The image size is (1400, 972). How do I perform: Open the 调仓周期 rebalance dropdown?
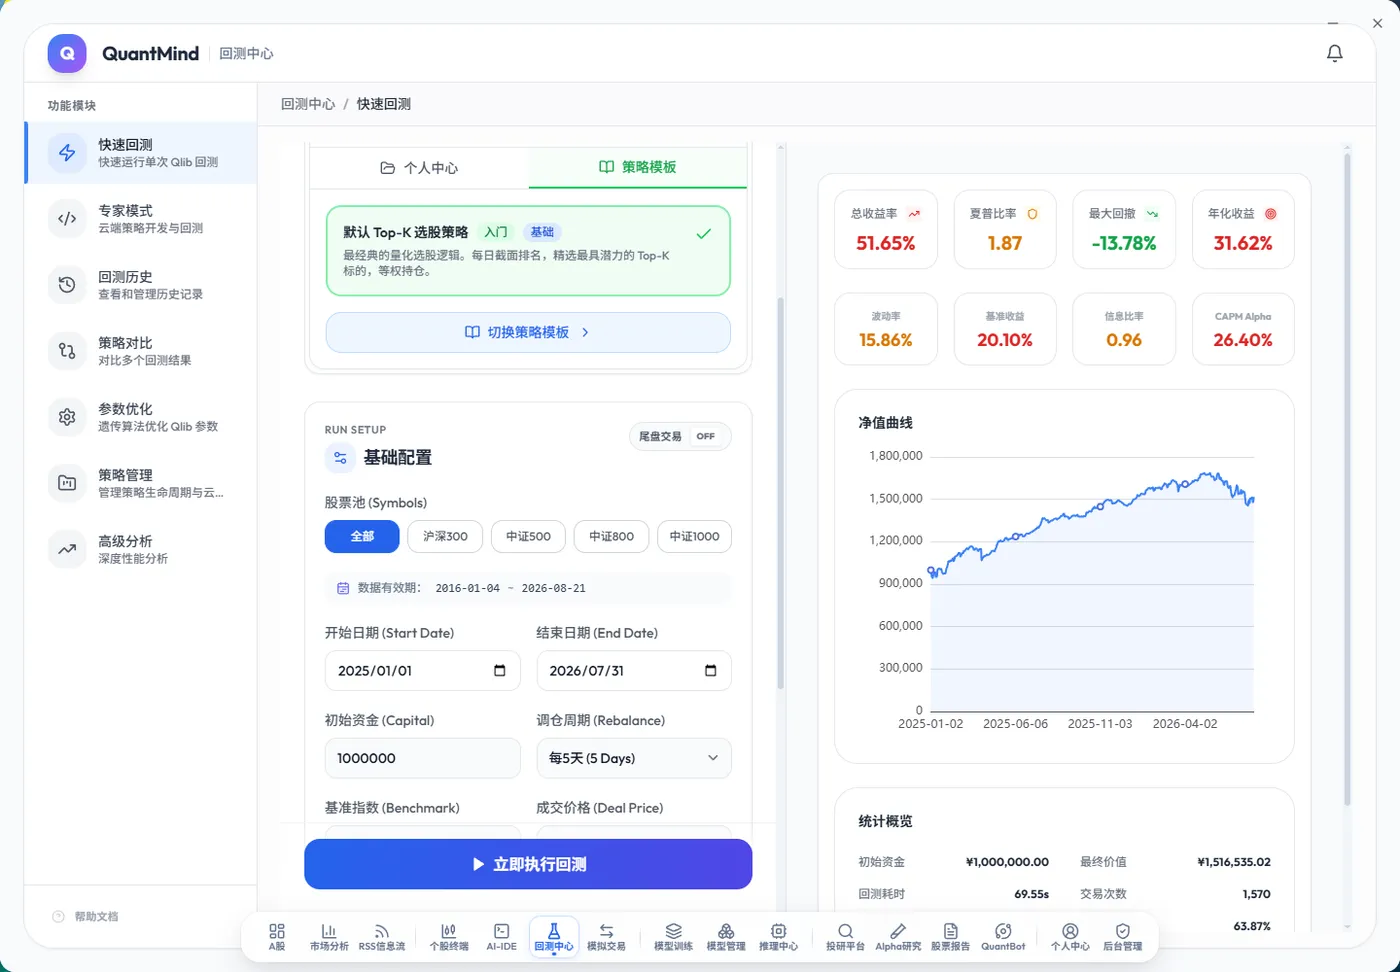click(x=634, y=758)
